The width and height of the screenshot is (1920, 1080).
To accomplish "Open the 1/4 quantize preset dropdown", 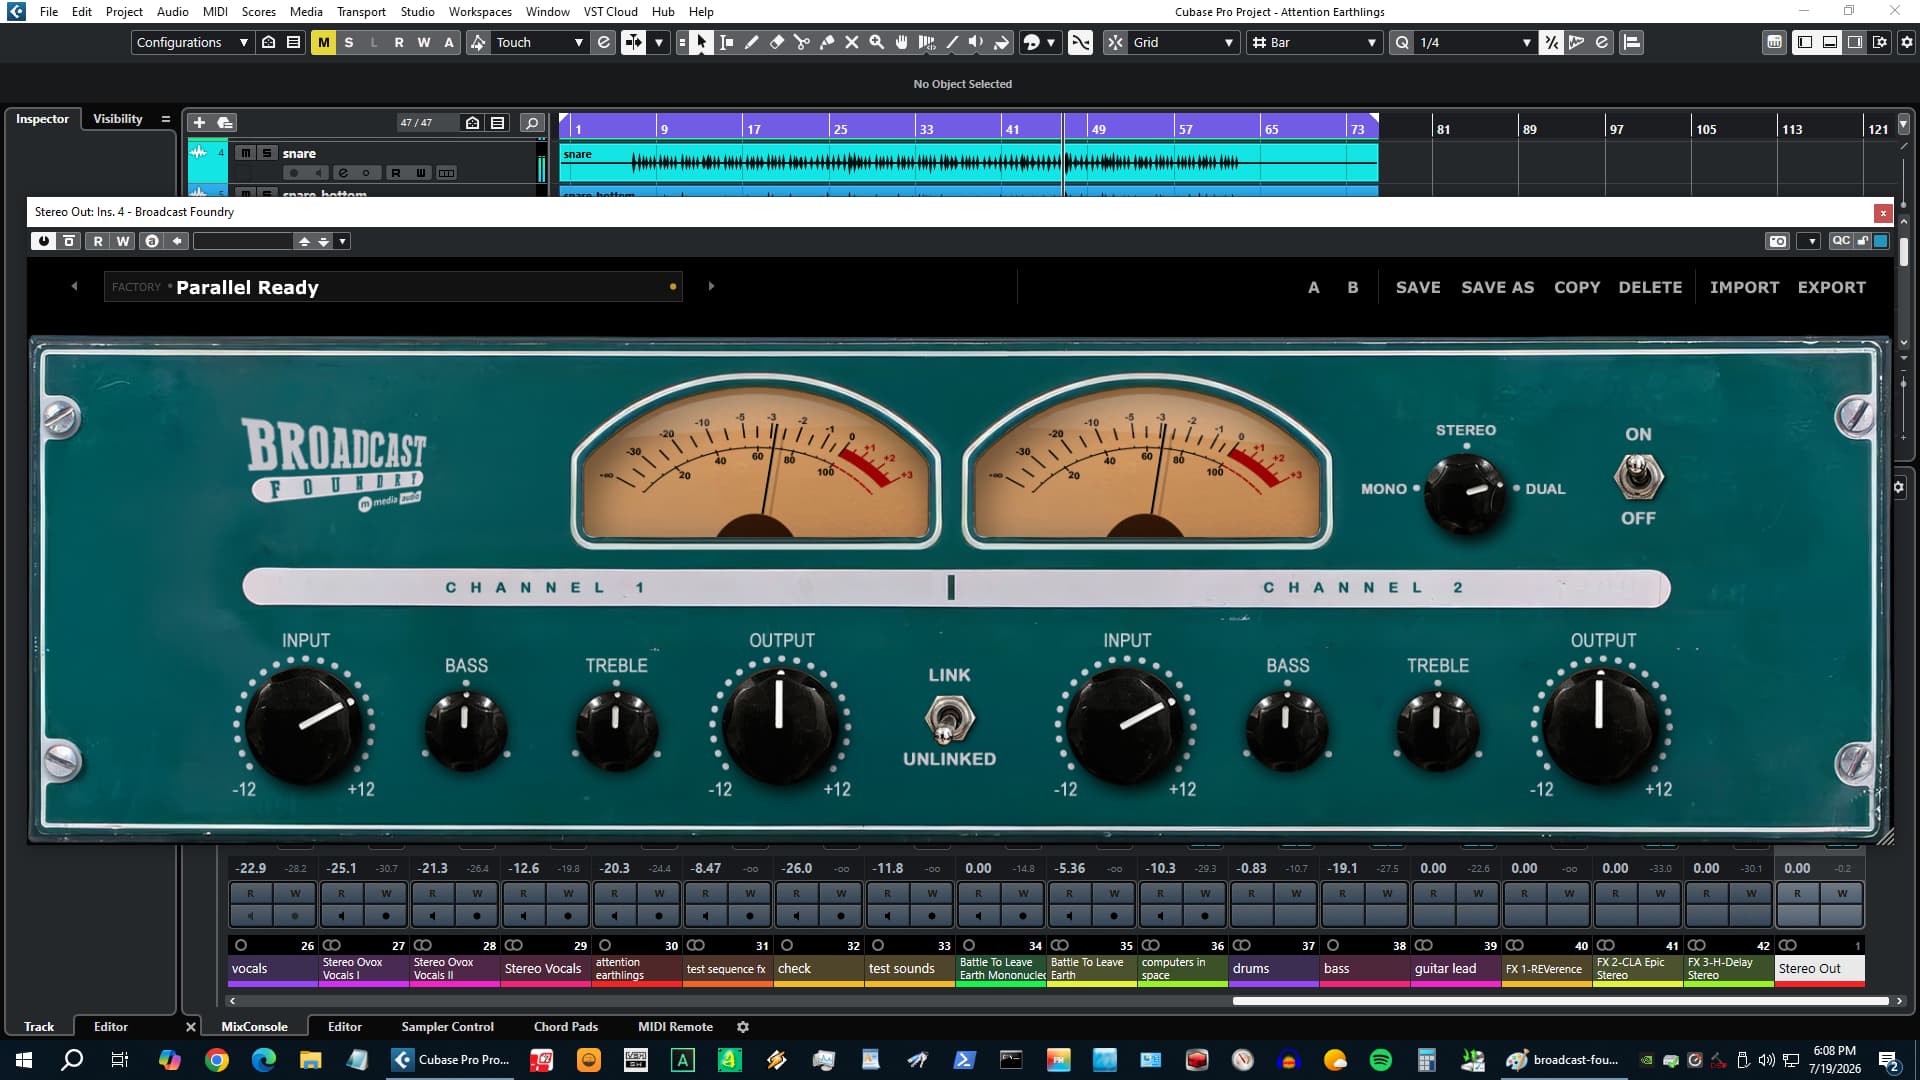I will 1474,42.
